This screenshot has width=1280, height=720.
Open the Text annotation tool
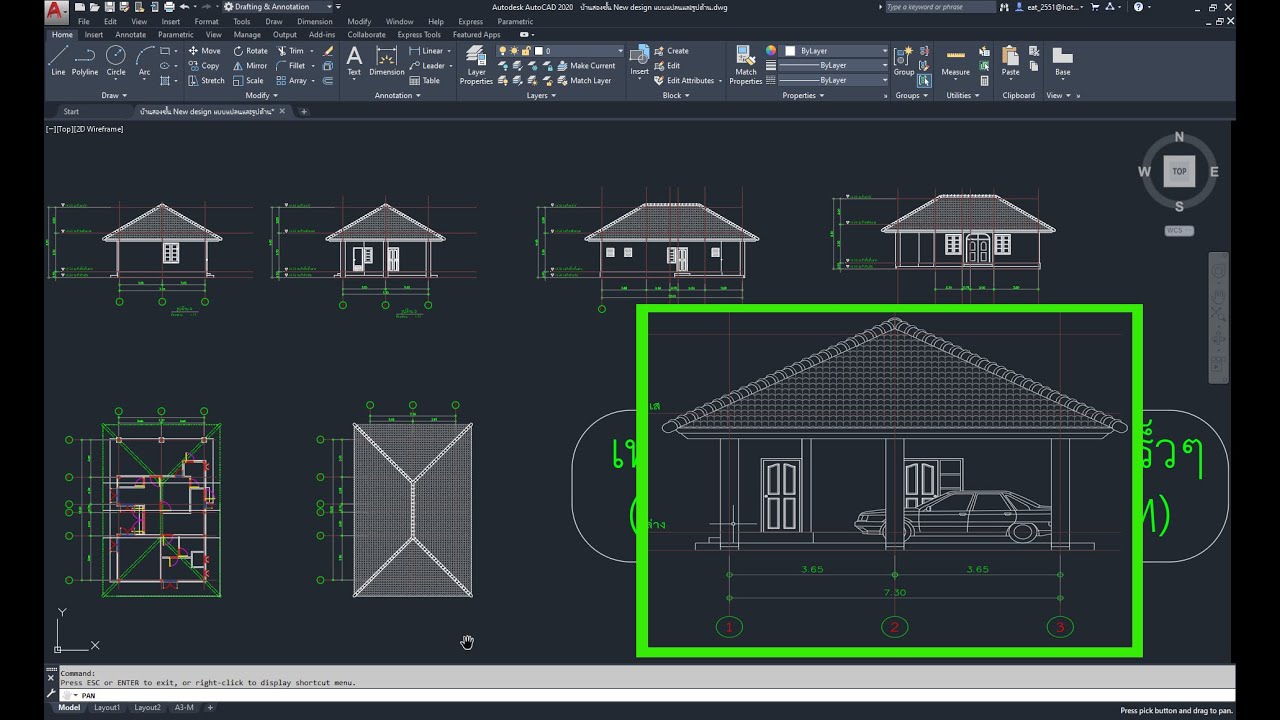pyautogui.click(x=354, y=61)
